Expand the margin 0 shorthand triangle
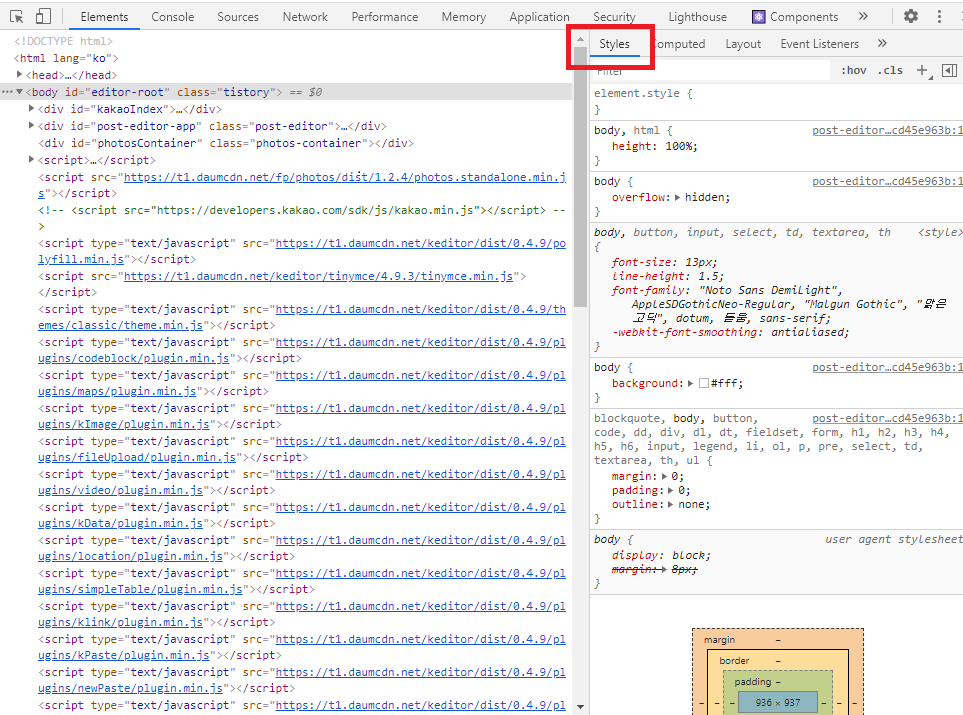The image size is (963, 715). [x=664, y=476]
